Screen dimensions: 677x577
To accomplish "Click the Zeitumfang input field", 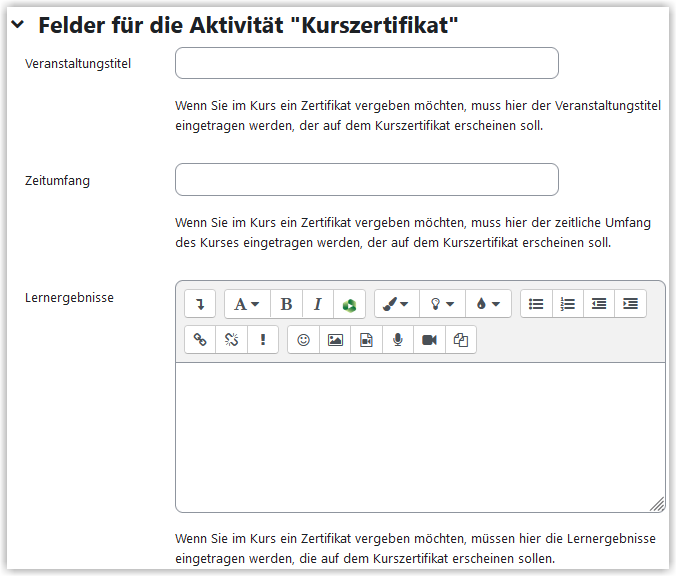I will [367, 179].
